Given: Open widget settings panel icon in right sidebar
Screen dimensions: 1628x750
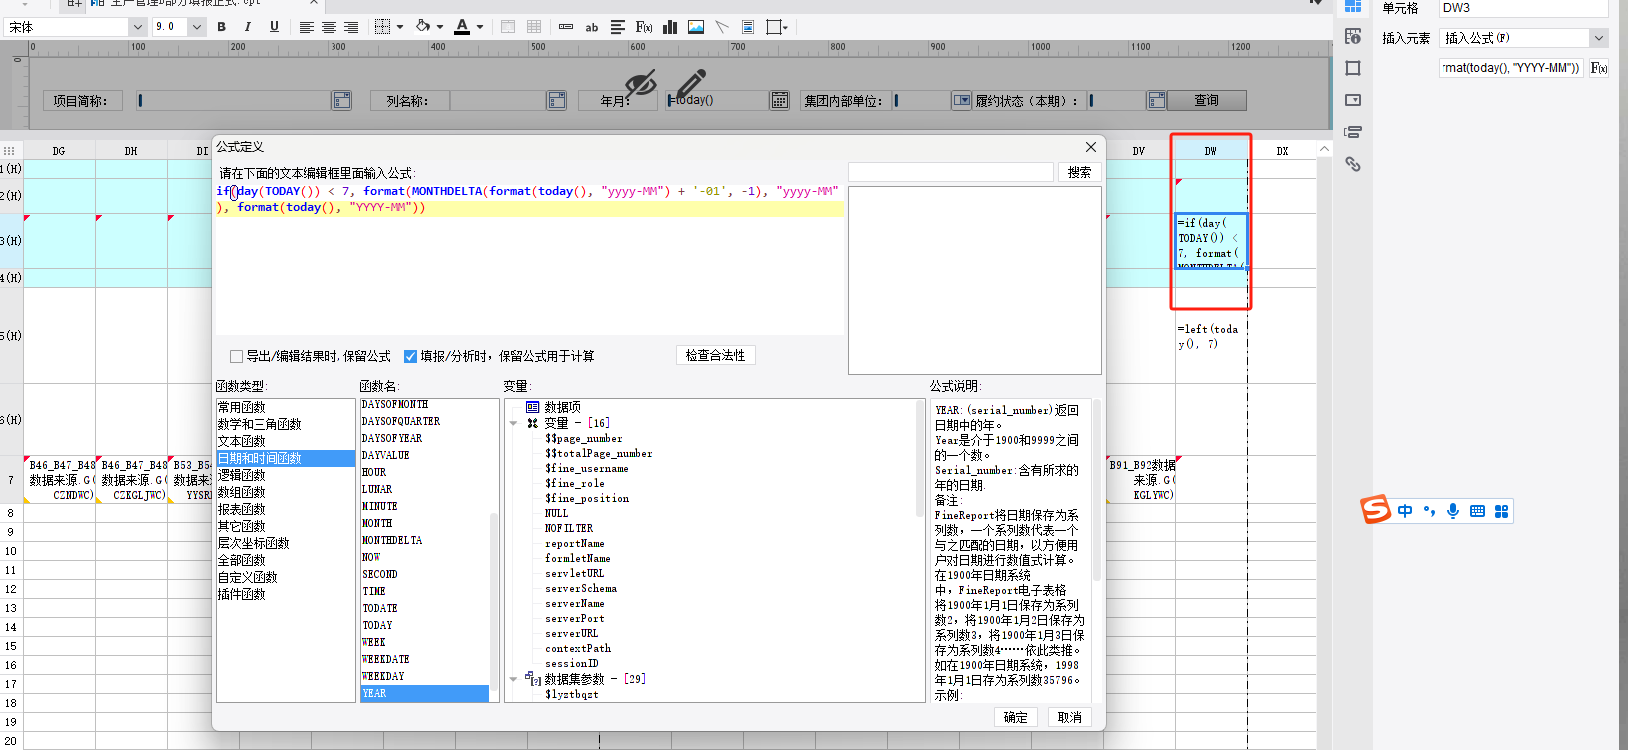Looking at the screenshot, I should coord(1353,100).
